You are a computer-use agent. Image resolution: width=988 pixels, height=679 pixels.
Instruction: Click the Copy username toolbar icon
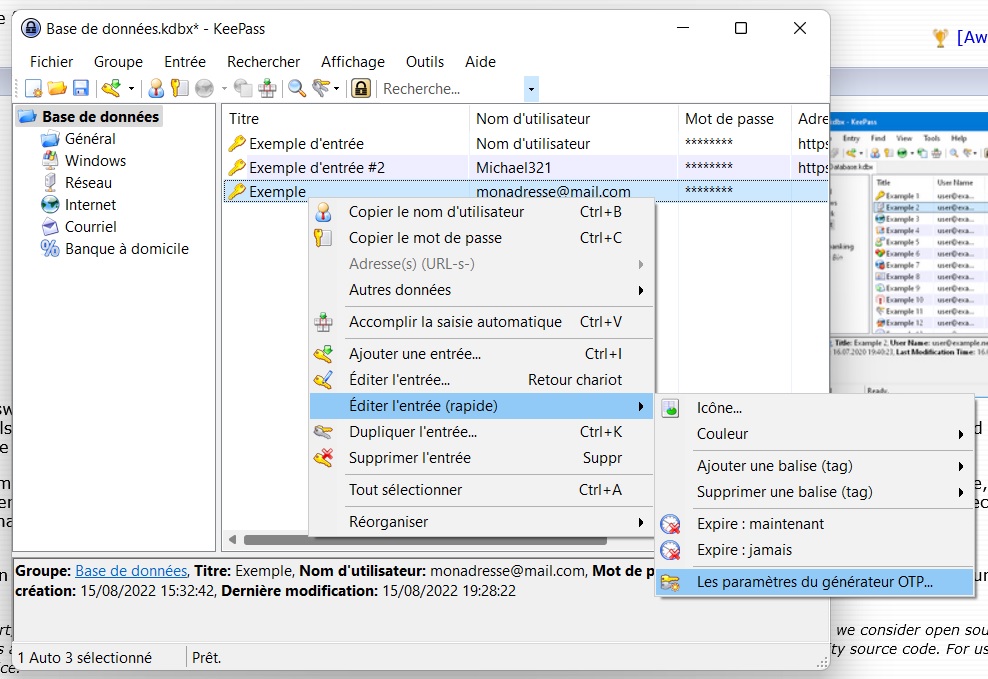click(x=156, y=89)
